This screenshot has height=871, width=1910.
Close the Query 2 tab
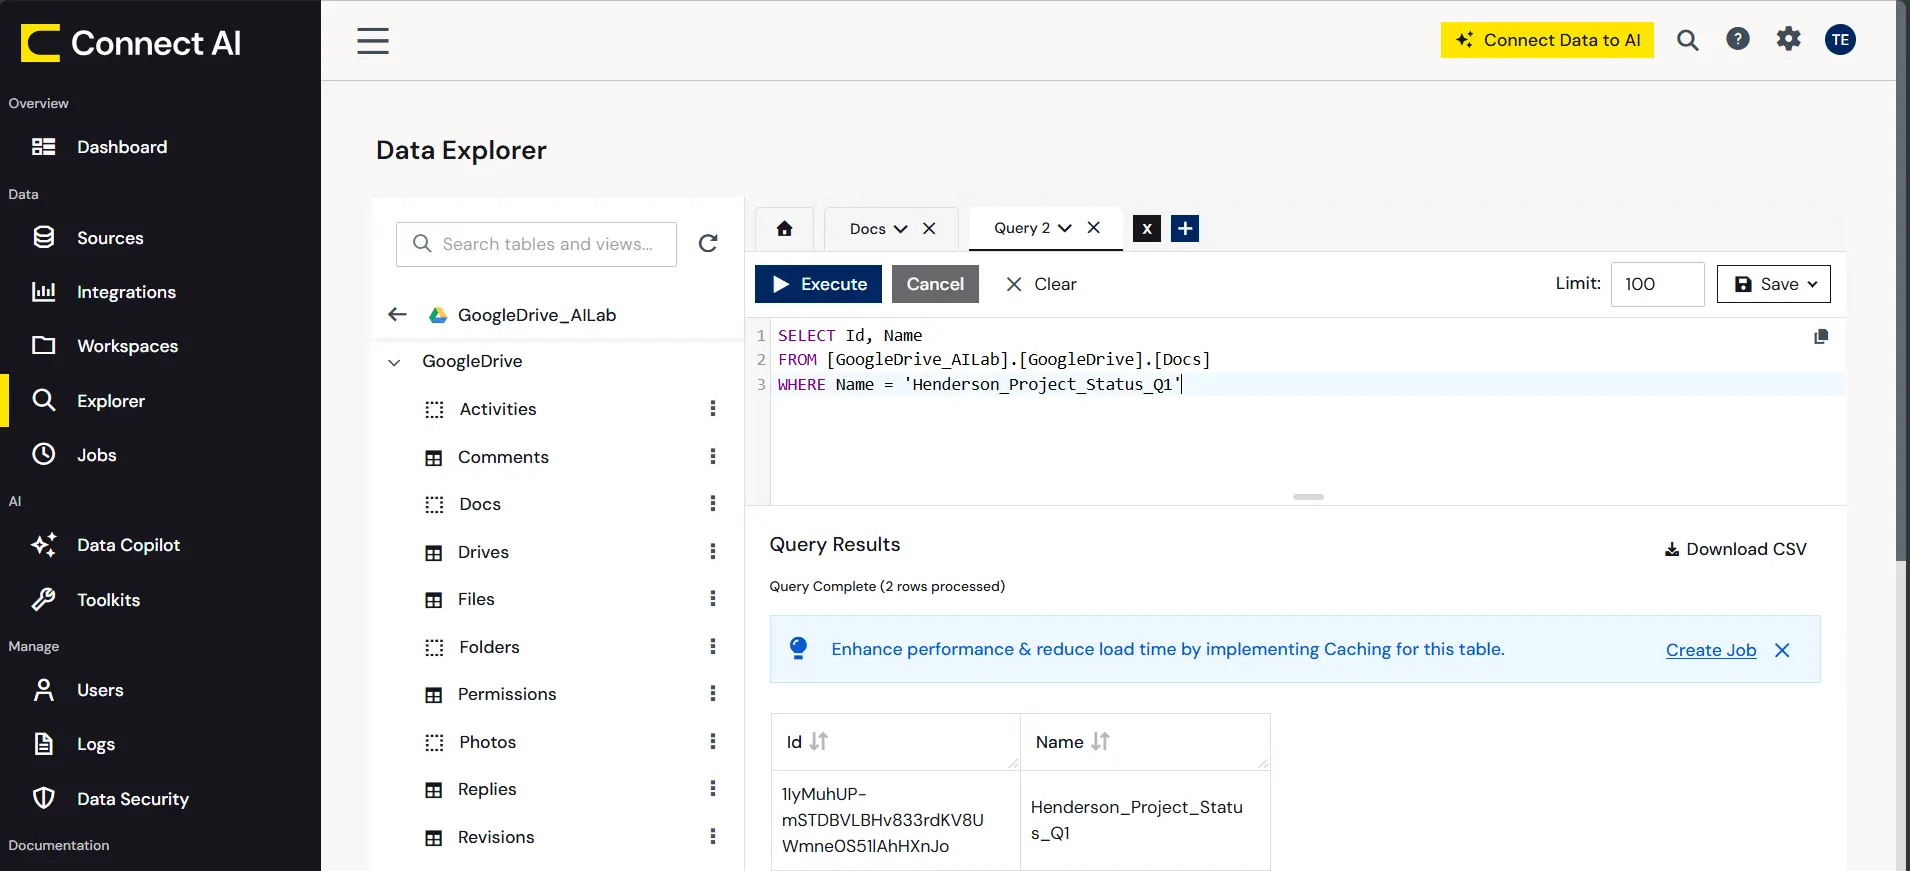tap(1094, 228)
